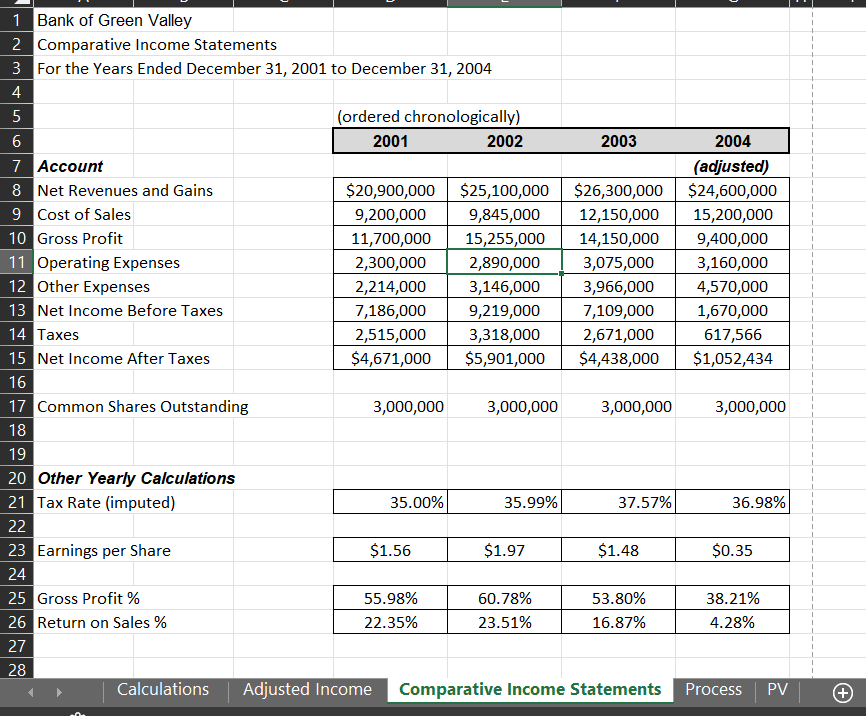Screen dimensions: 866x716
Task: Select the '(ordered chronologically)' note cell
Action: pos(428,117)
